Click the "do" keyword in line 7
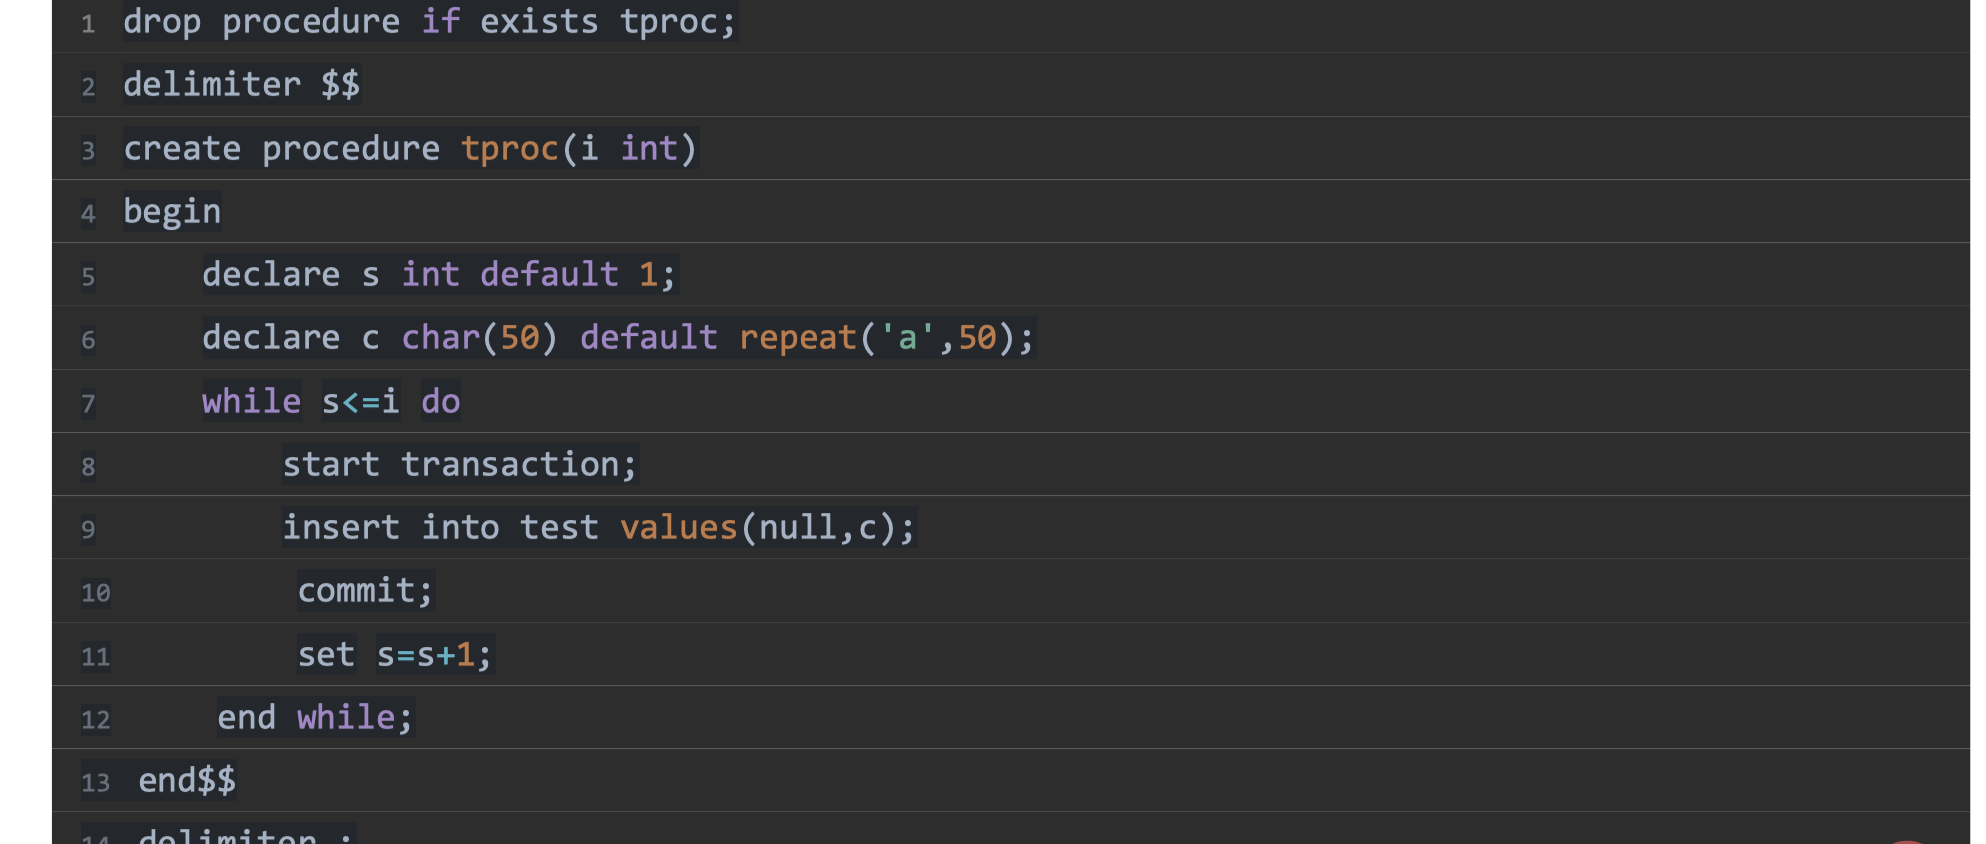 pos(440,402)
